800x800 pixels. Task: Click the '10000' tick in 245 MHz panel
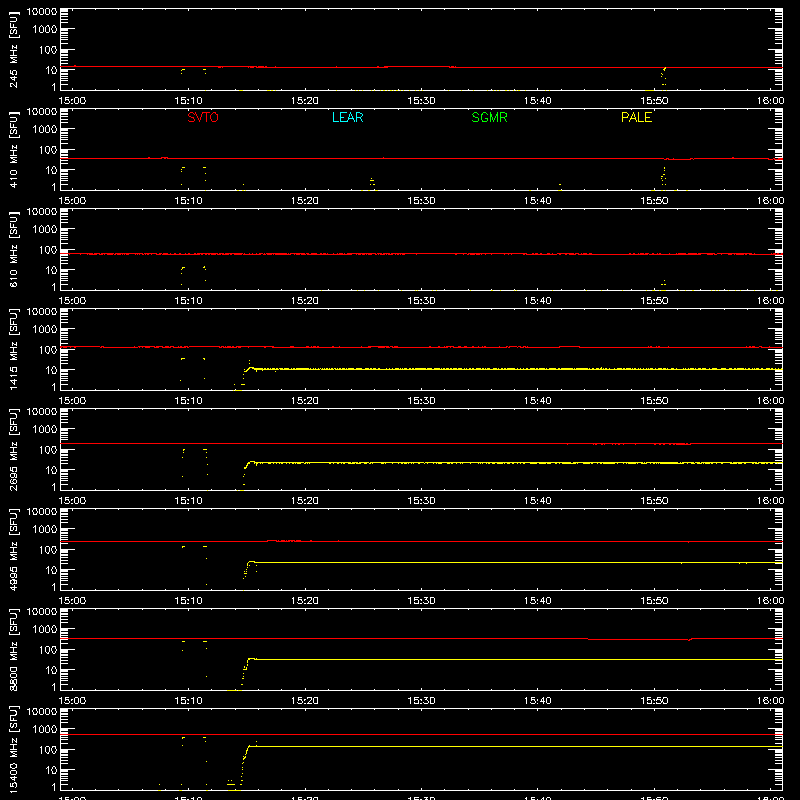pyautogui.click(x=42, y=12)
